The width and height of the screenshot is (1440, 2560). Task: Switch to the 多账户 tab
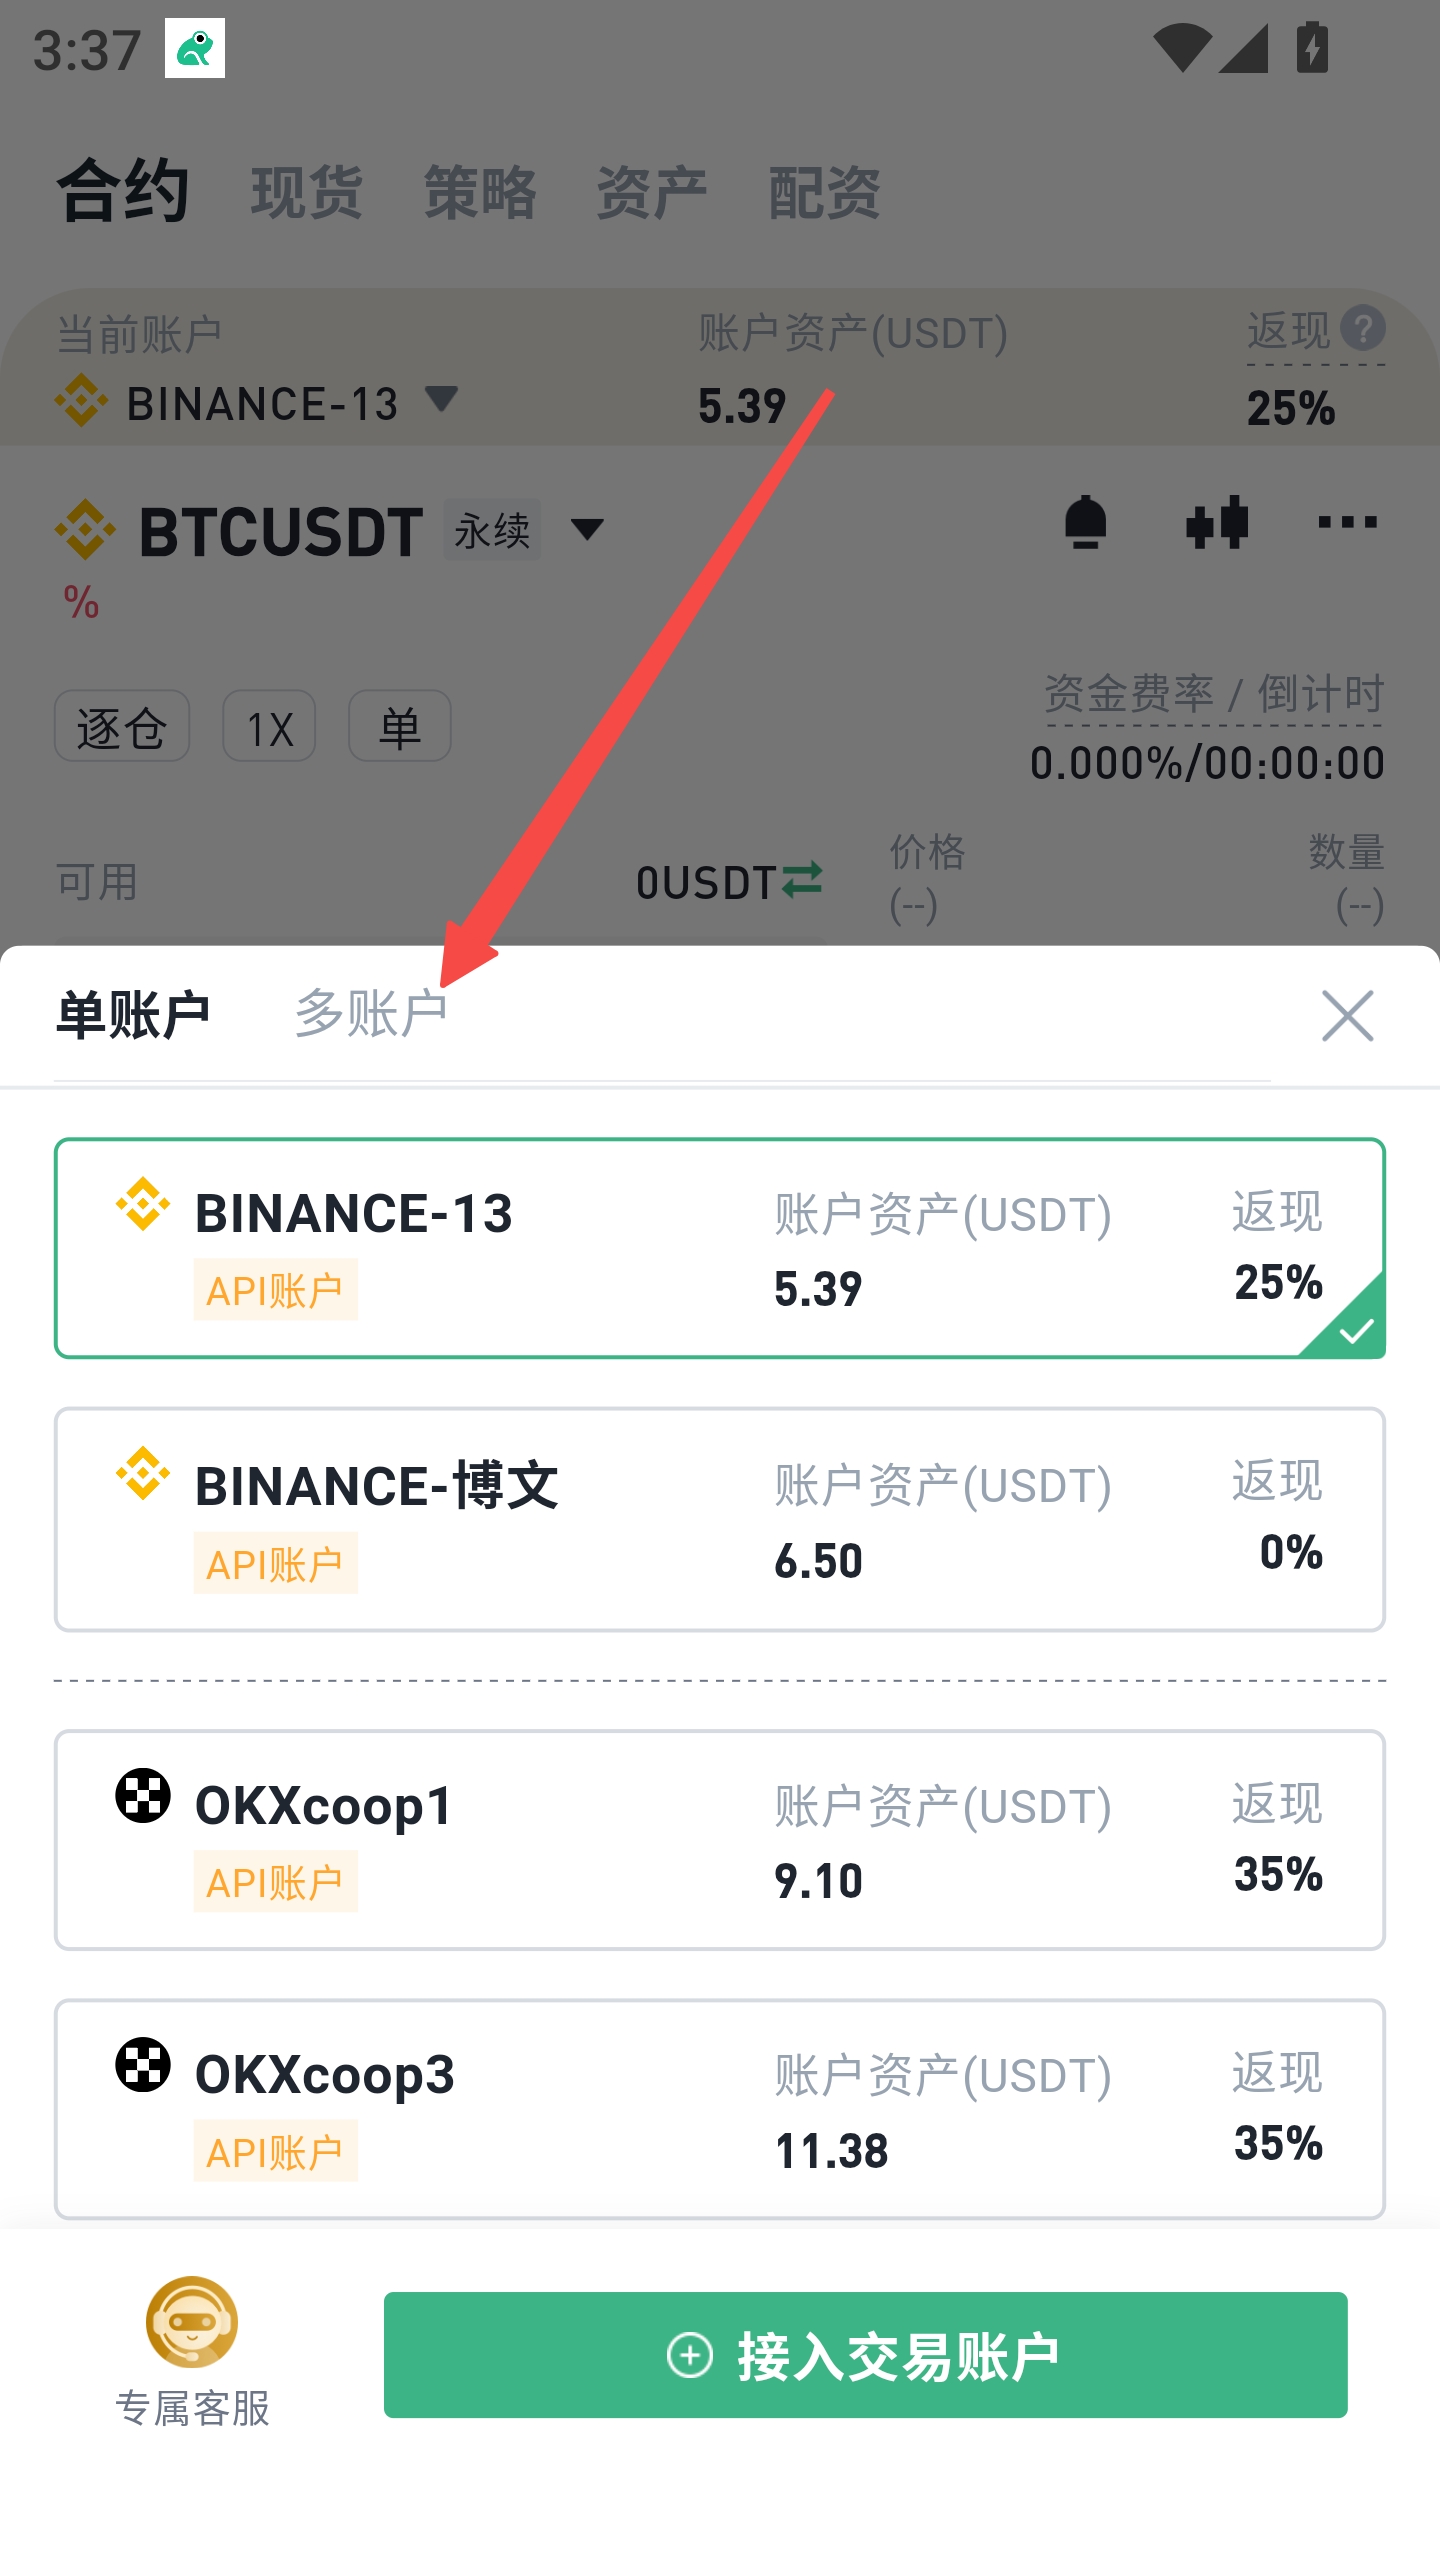tap(371, 1014)
